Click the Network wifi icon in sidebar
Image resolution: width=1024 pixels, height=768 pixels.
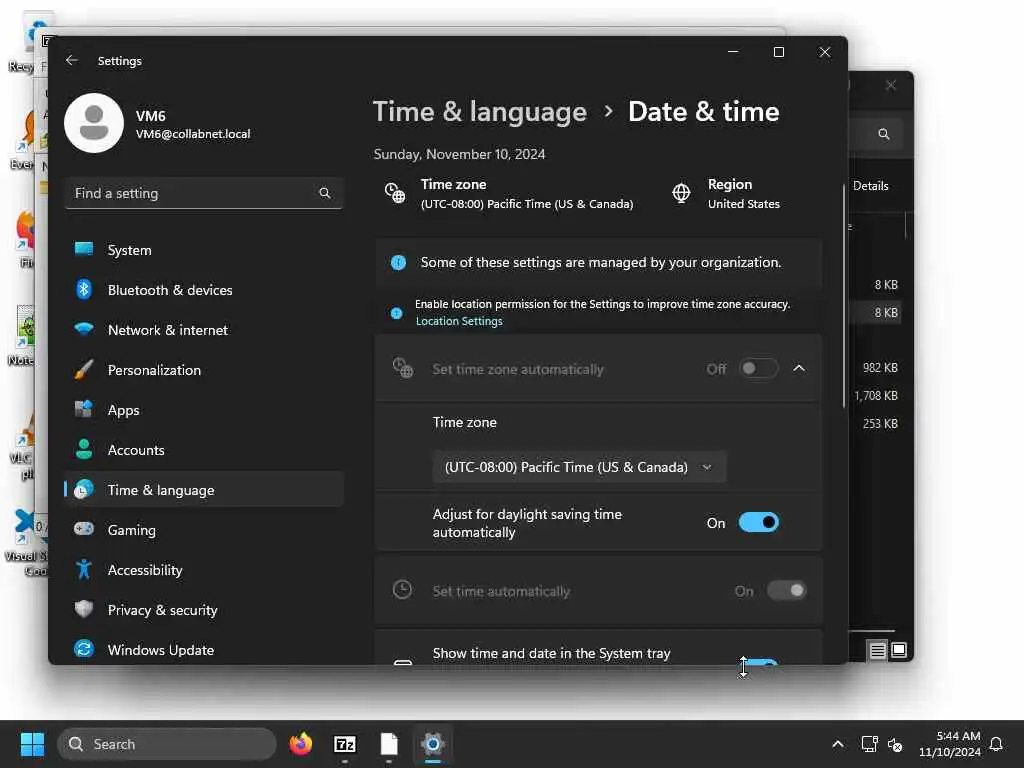[84, 328]
